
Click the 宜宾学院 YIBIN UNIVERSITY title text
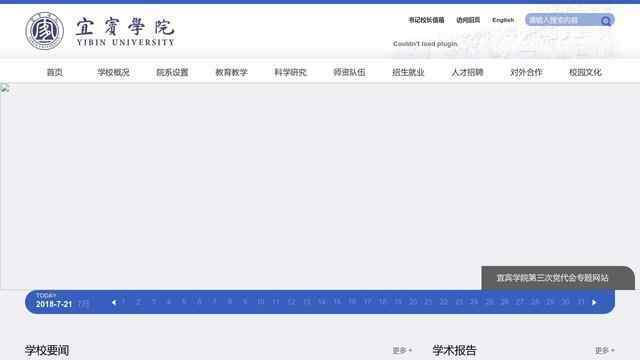[x=125, y=31]
